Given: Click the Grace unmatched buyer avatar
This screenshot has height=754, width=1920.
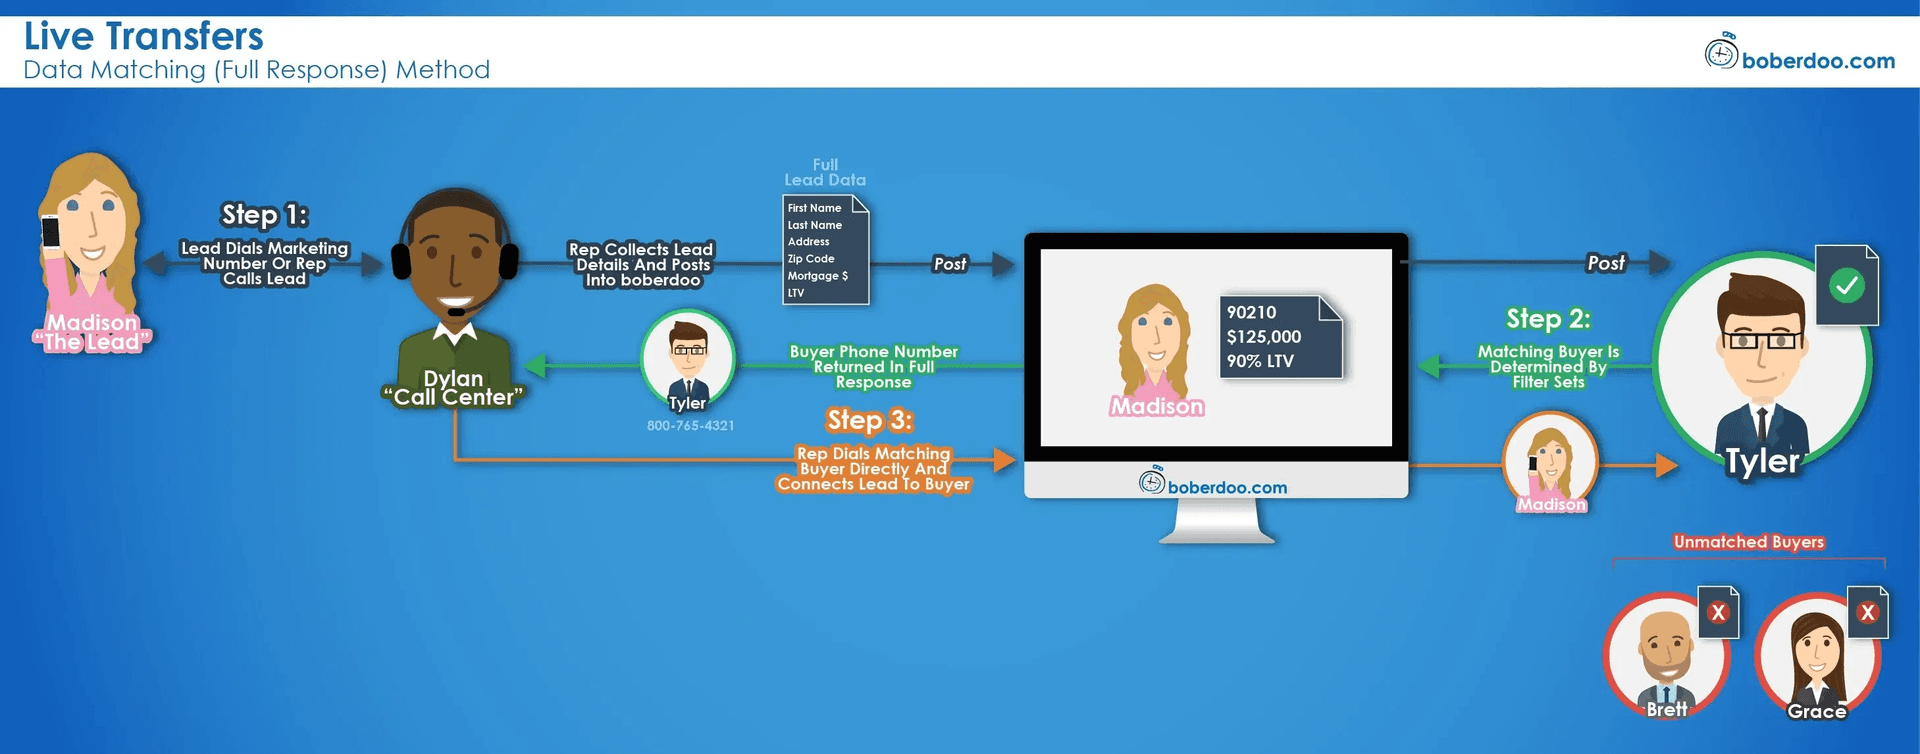Looking at the screenshot, I should [1817, 655].
